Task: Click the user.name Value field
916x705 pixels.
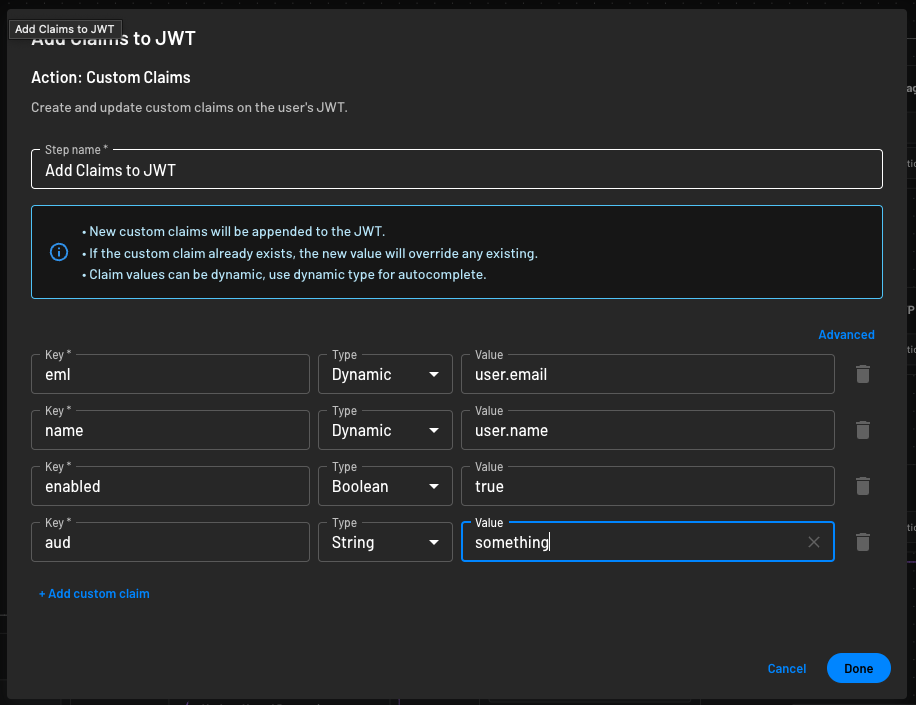Action: tap(647, 430)
